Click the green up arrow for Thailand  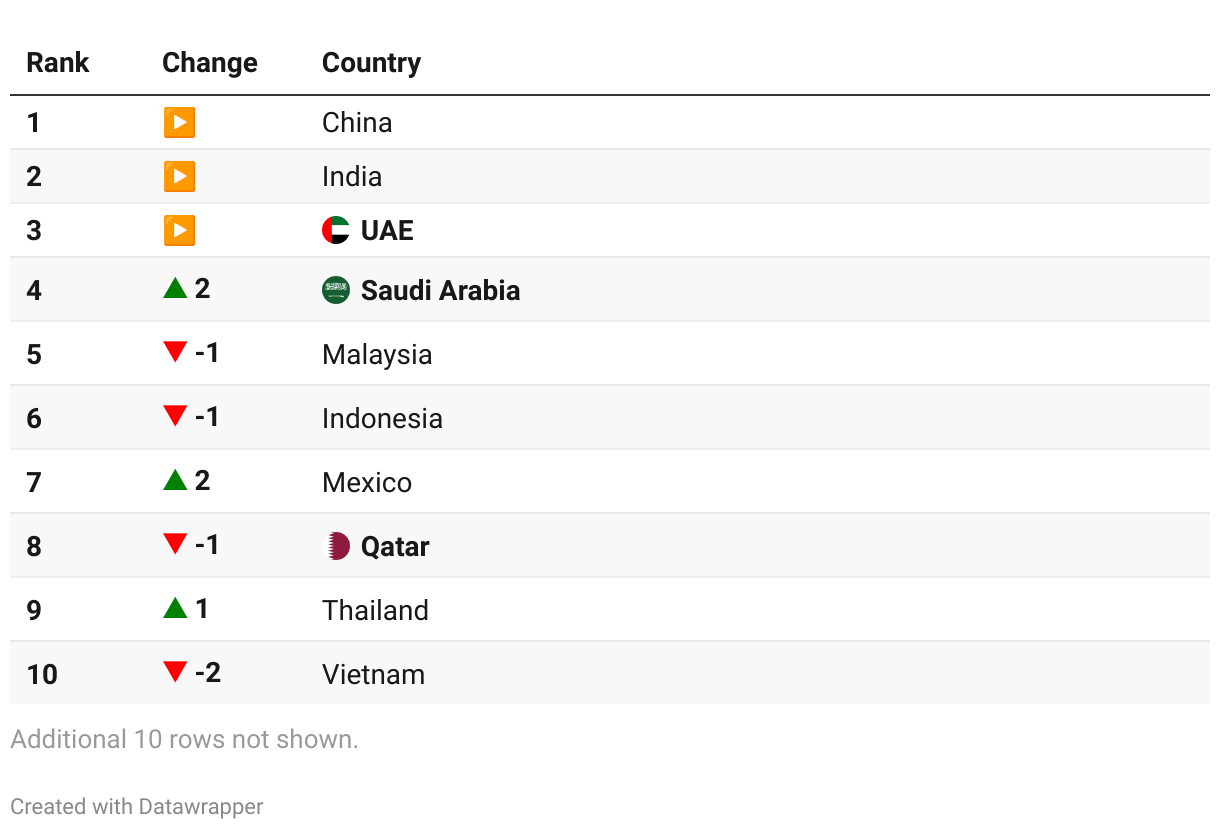pos(175,608)
